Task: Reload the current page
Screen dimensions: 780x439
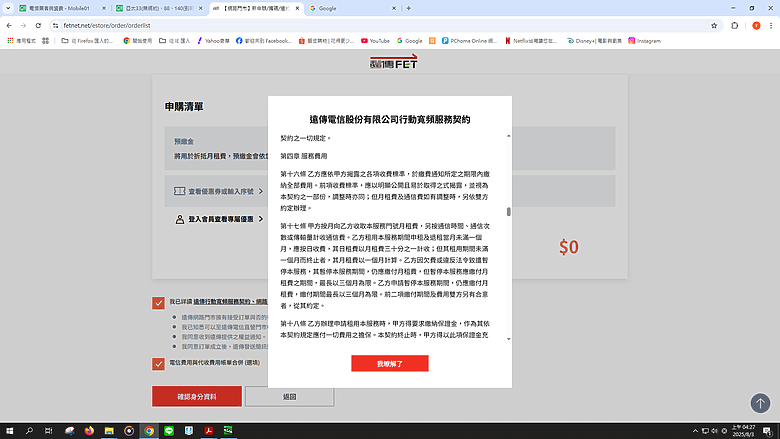Action: pos(38,25)
